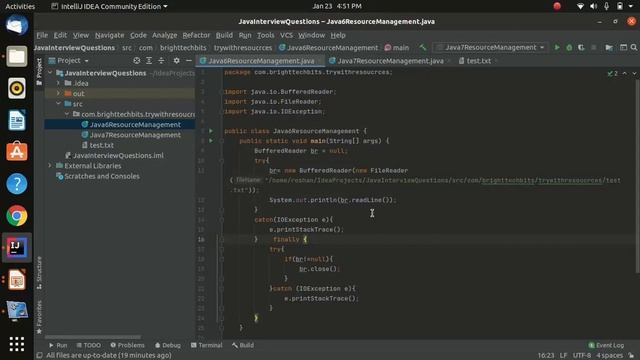Open Ubuntu Software from dock
The width and height of the screenshot is (640, 360).
pyautogui.click(x=17, y=152)
